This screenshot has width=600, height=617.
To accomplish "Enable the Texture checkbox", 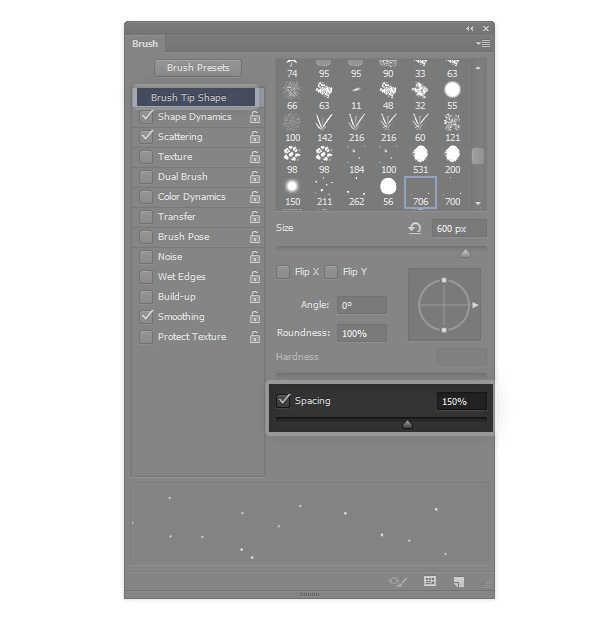I will pos(146,157).
